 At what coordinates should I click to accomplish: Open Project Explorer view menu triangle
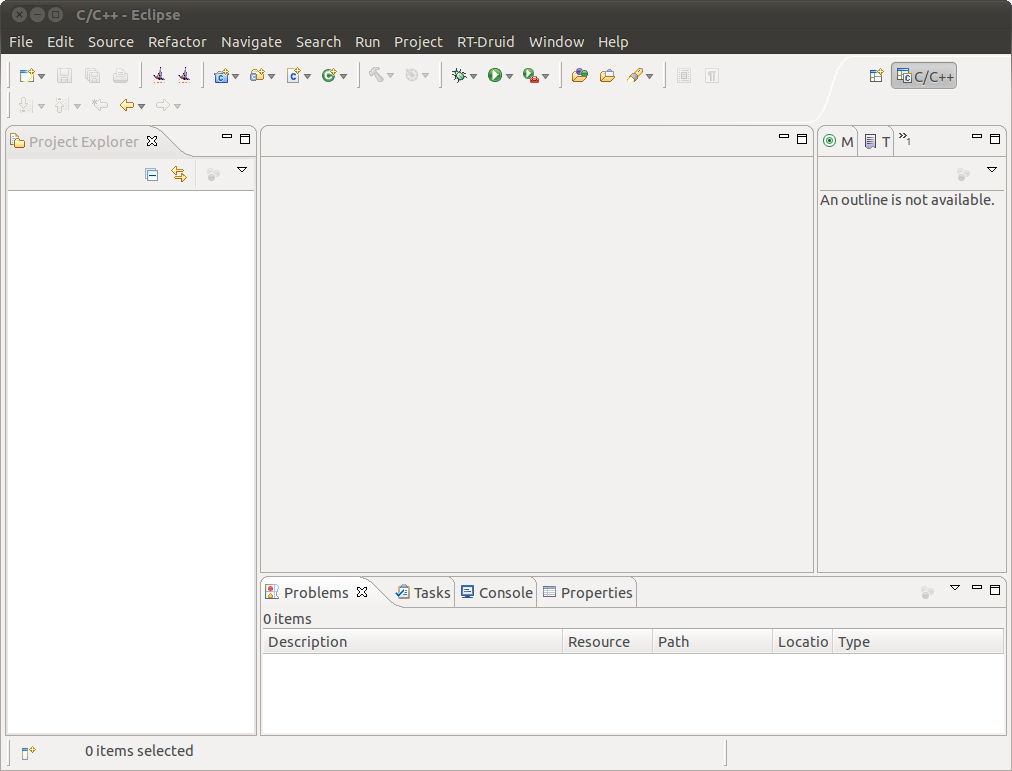242,170
